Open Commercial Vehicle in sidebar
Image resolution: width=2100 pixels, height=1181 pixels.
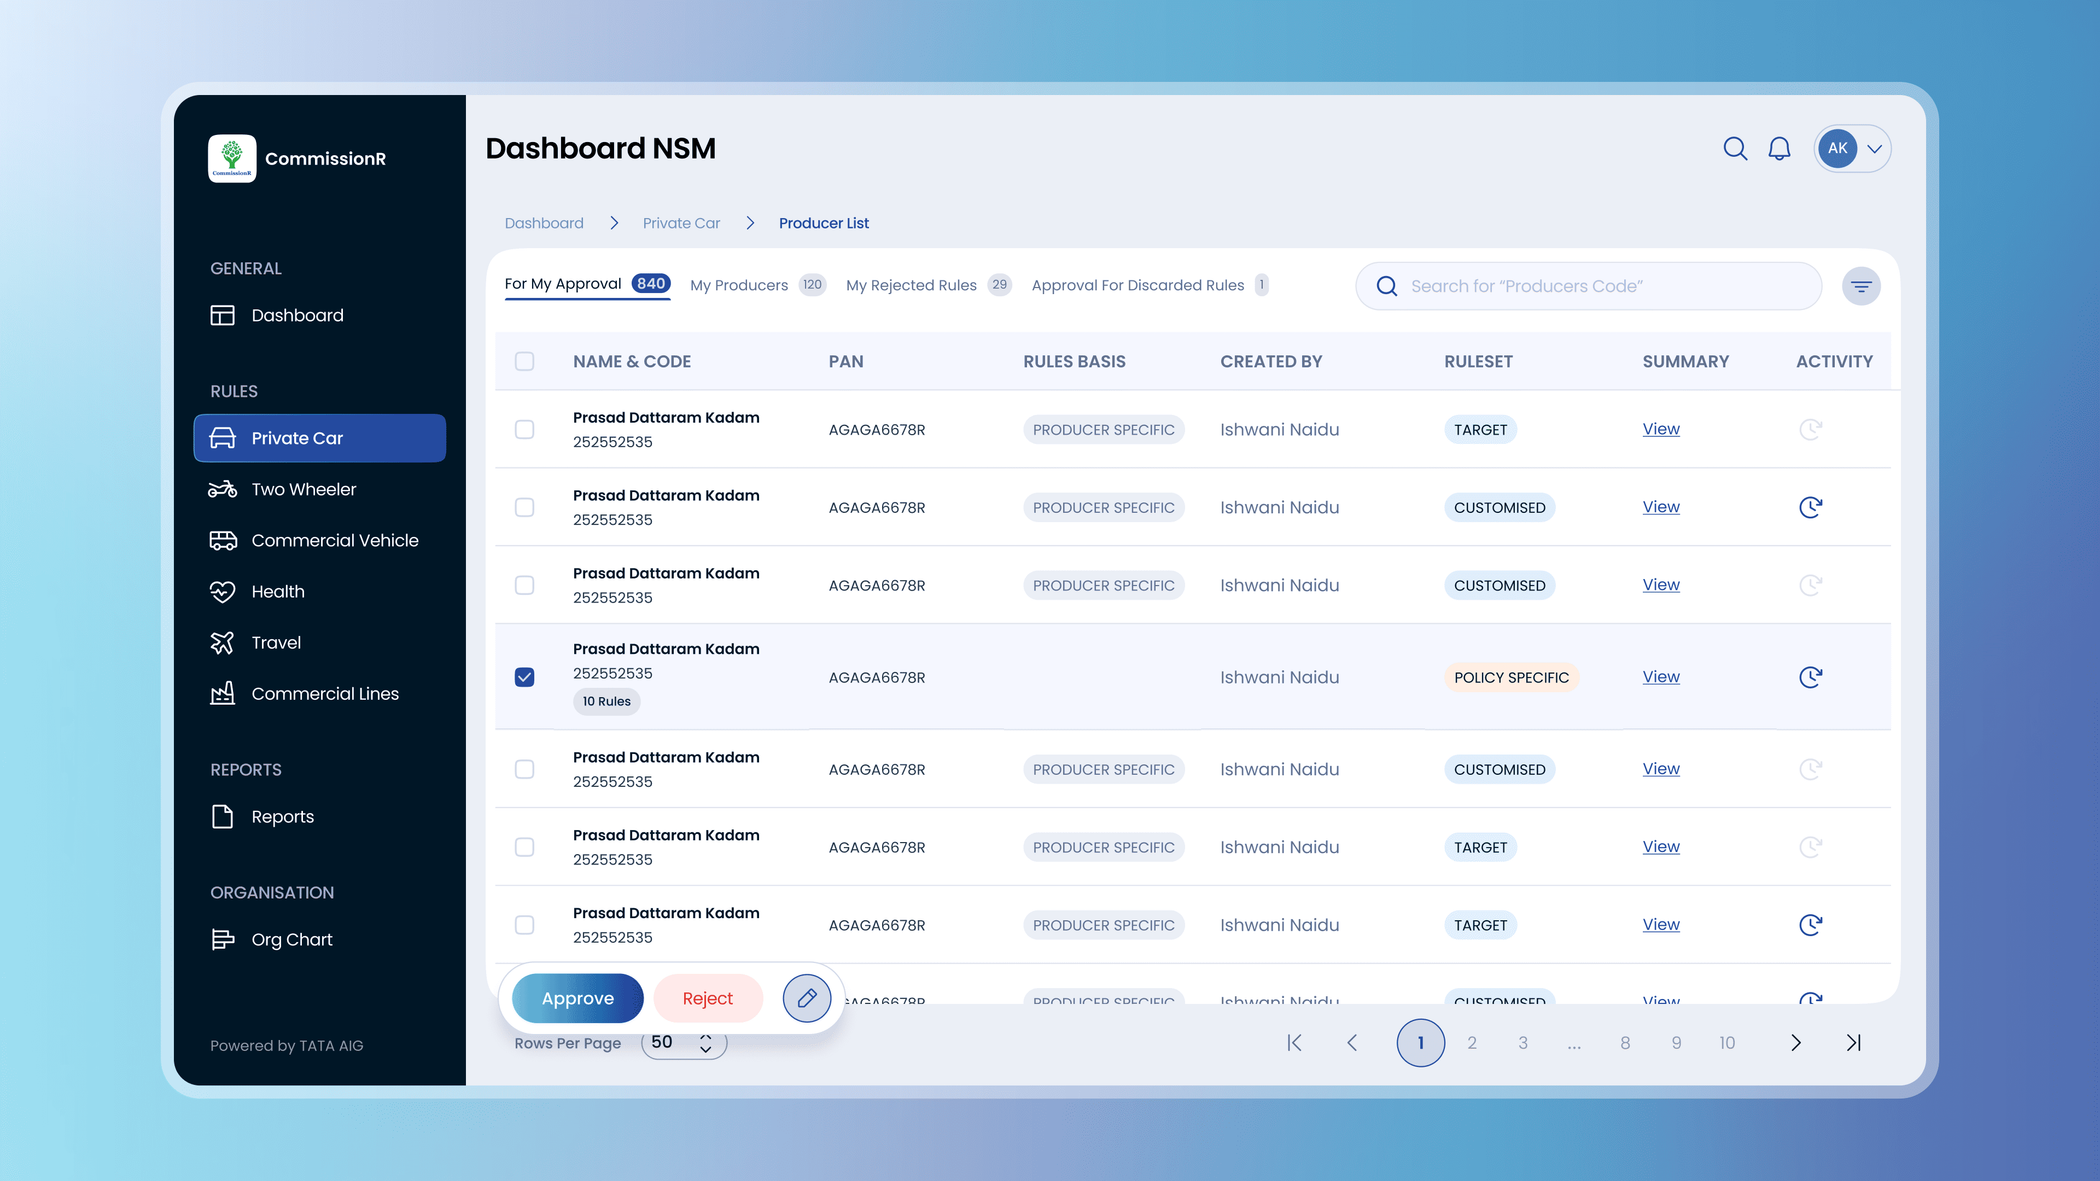tap(319, 540)
